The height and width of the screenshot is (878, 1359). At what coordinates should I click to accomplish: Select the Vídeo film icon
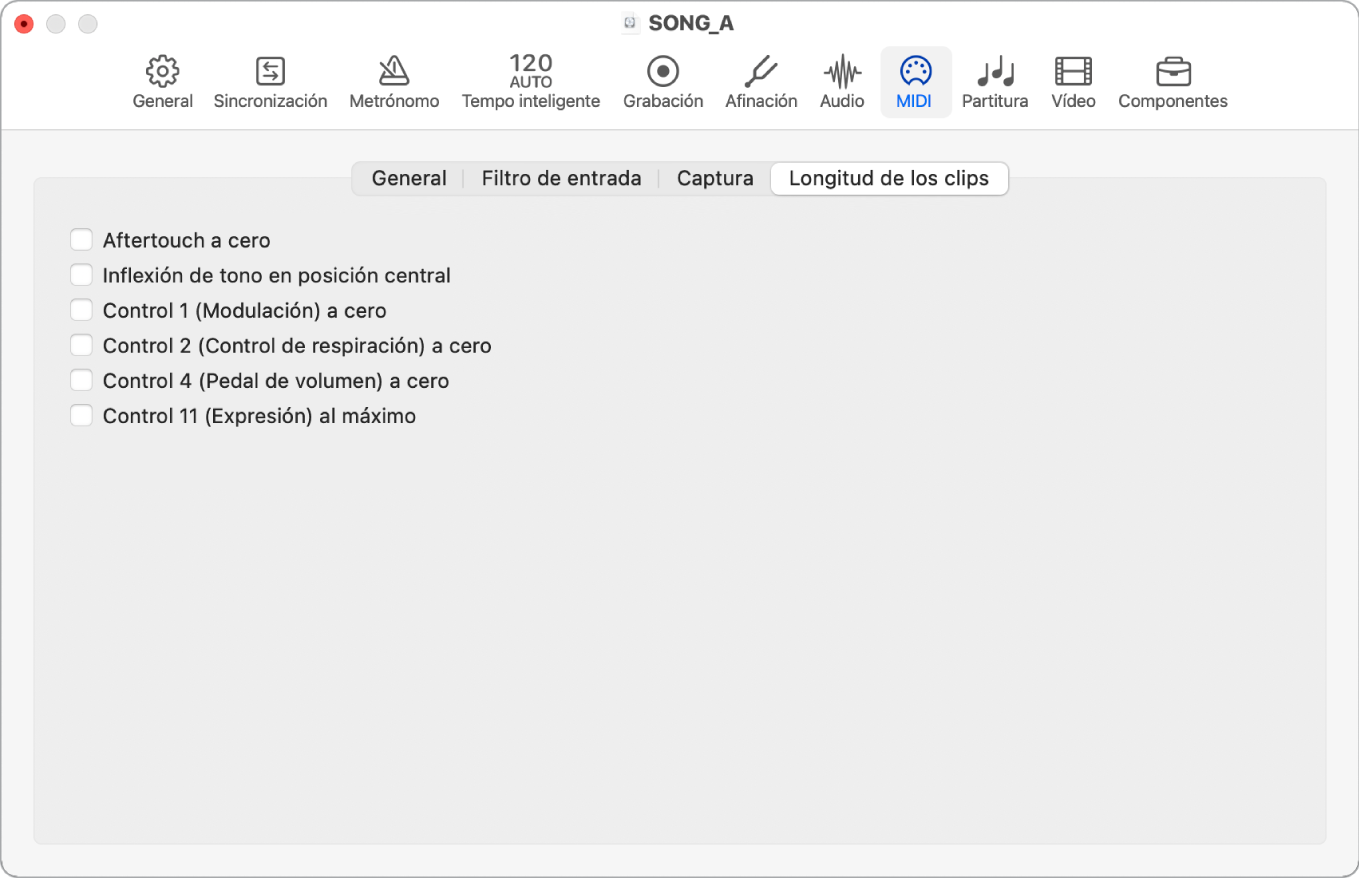coord(1073,80)
